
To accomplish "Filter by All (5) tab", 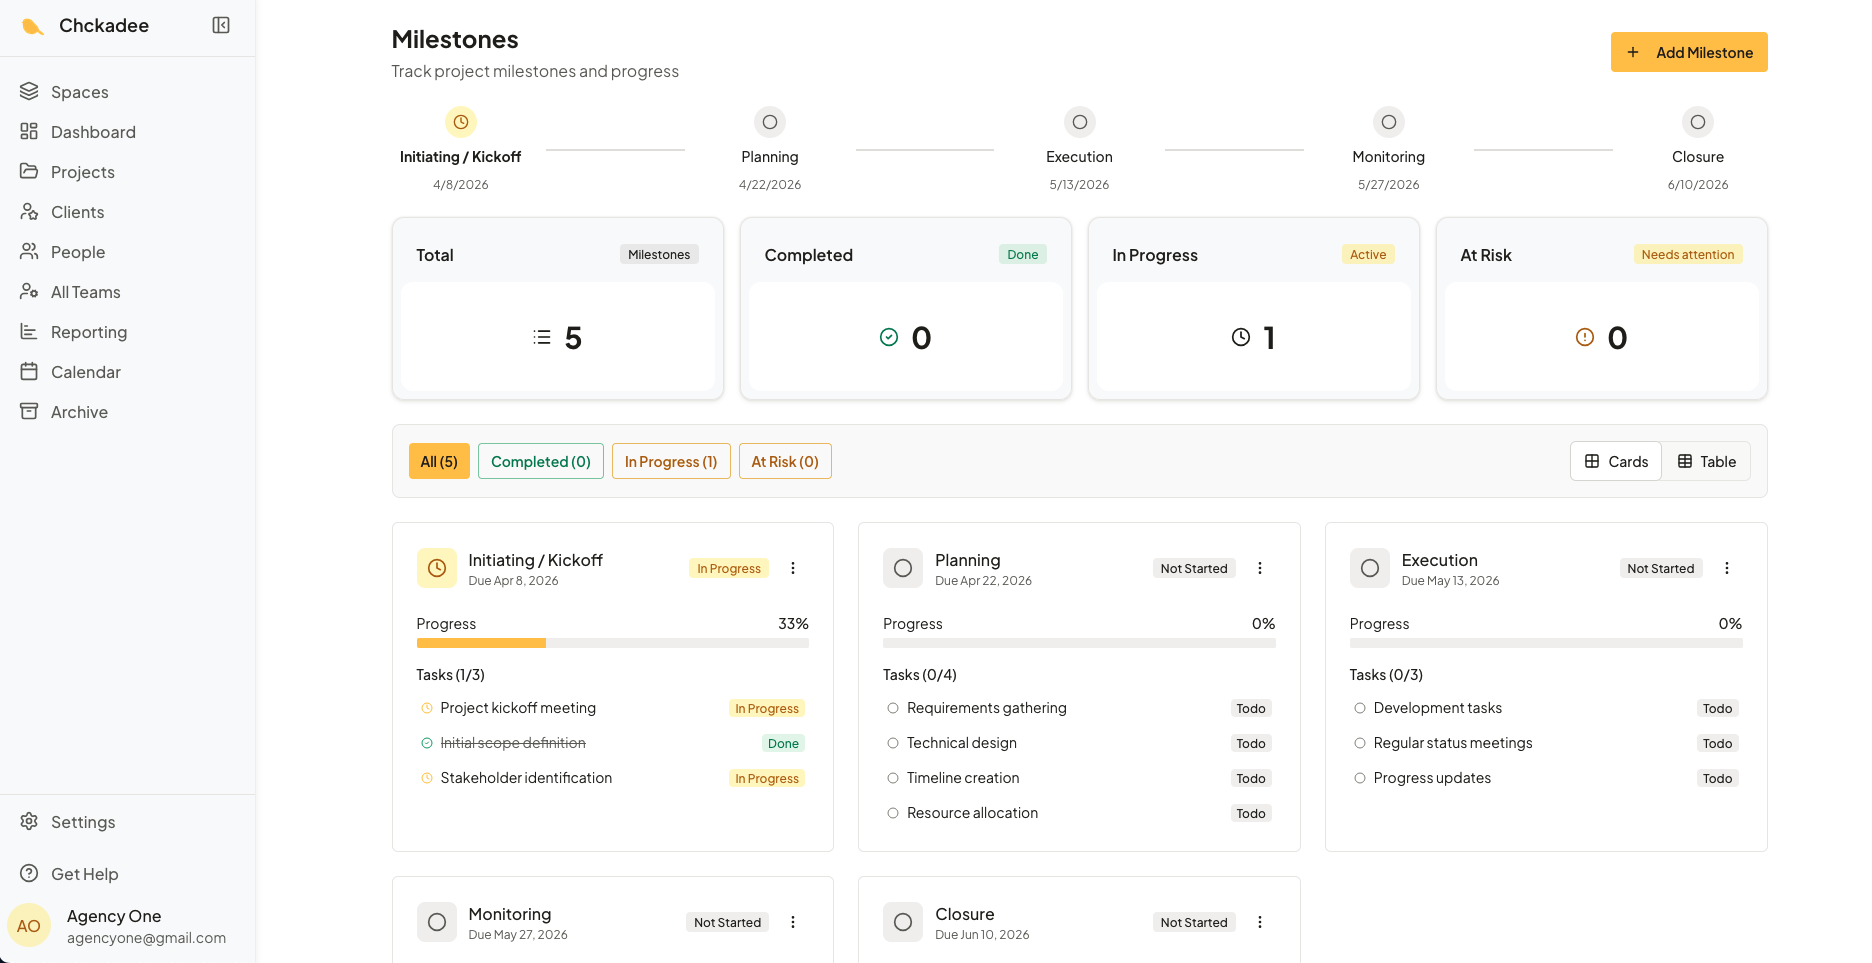I will tap(439, 461).
